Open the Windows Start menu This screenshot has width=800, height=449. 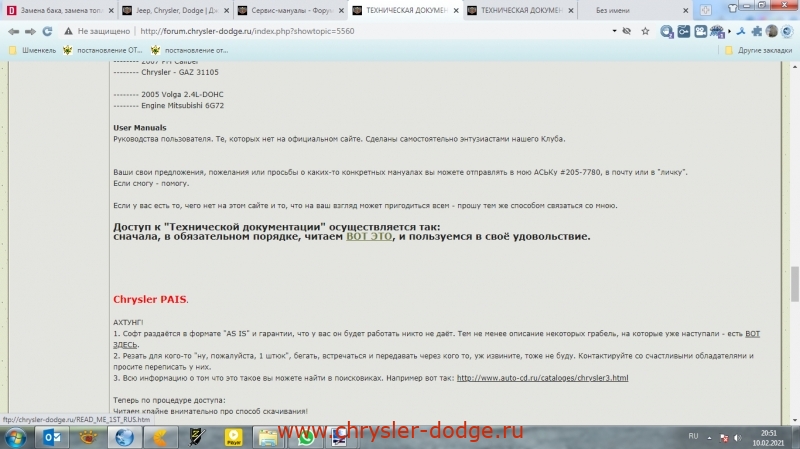16,438
